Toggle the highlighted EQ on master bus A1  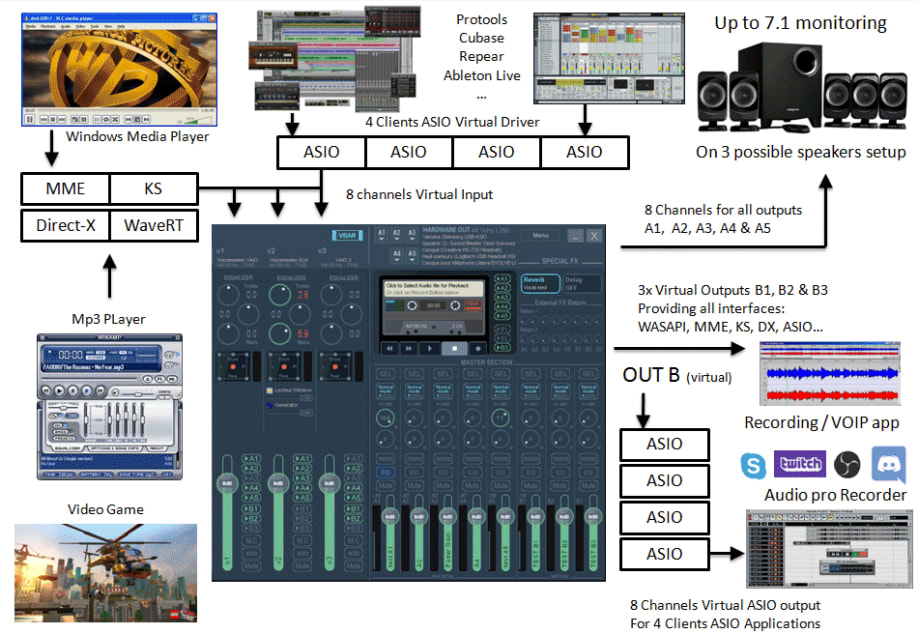pyautogui.click(x=385, y=472)
